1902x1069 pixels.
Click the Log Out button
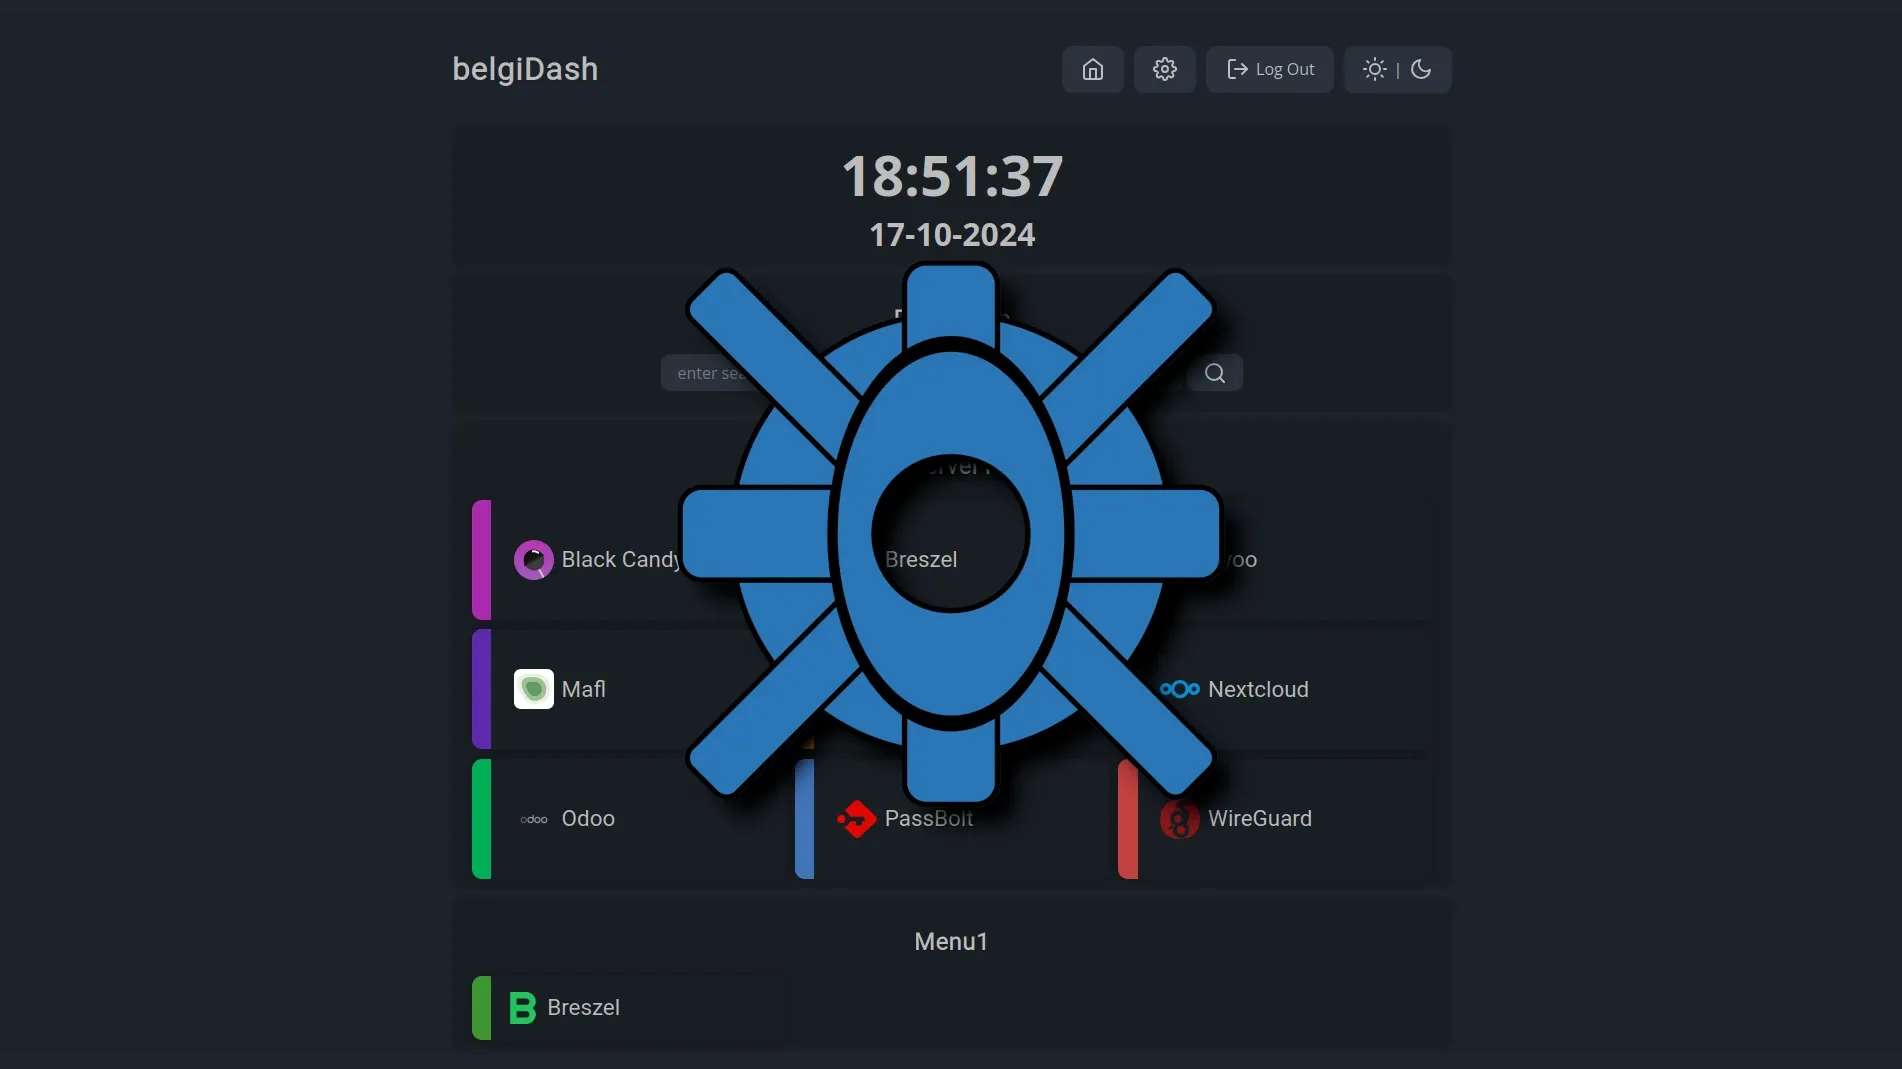click(x=1269, y=69)
